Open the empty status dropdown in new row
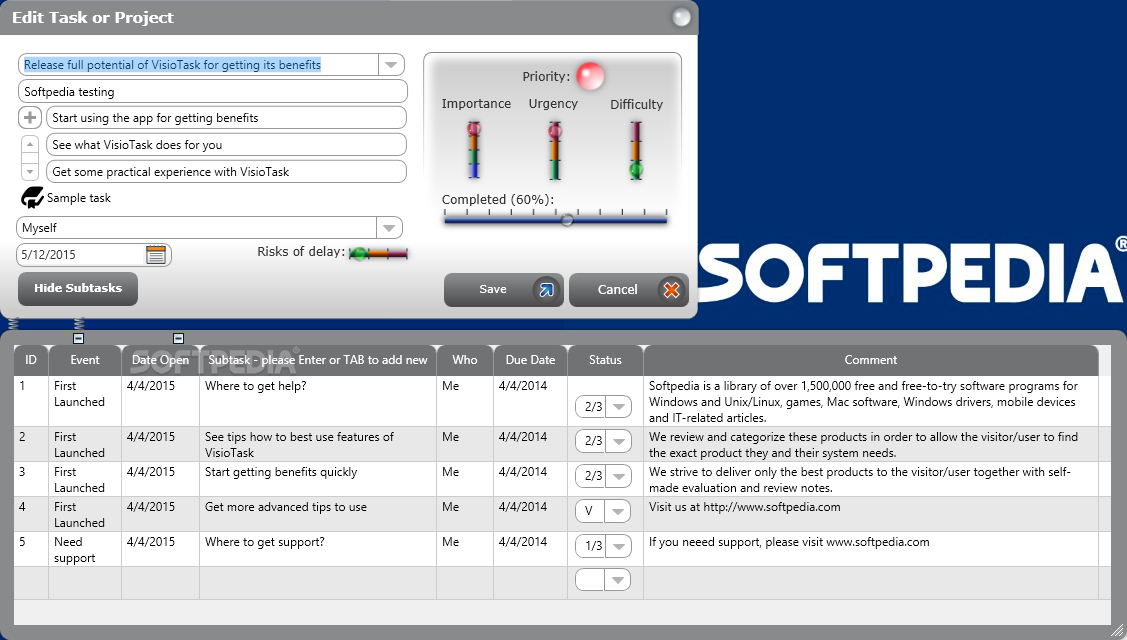Image resolution: width=1127 pixels, height=640 pixels. [x=618, y=580]
